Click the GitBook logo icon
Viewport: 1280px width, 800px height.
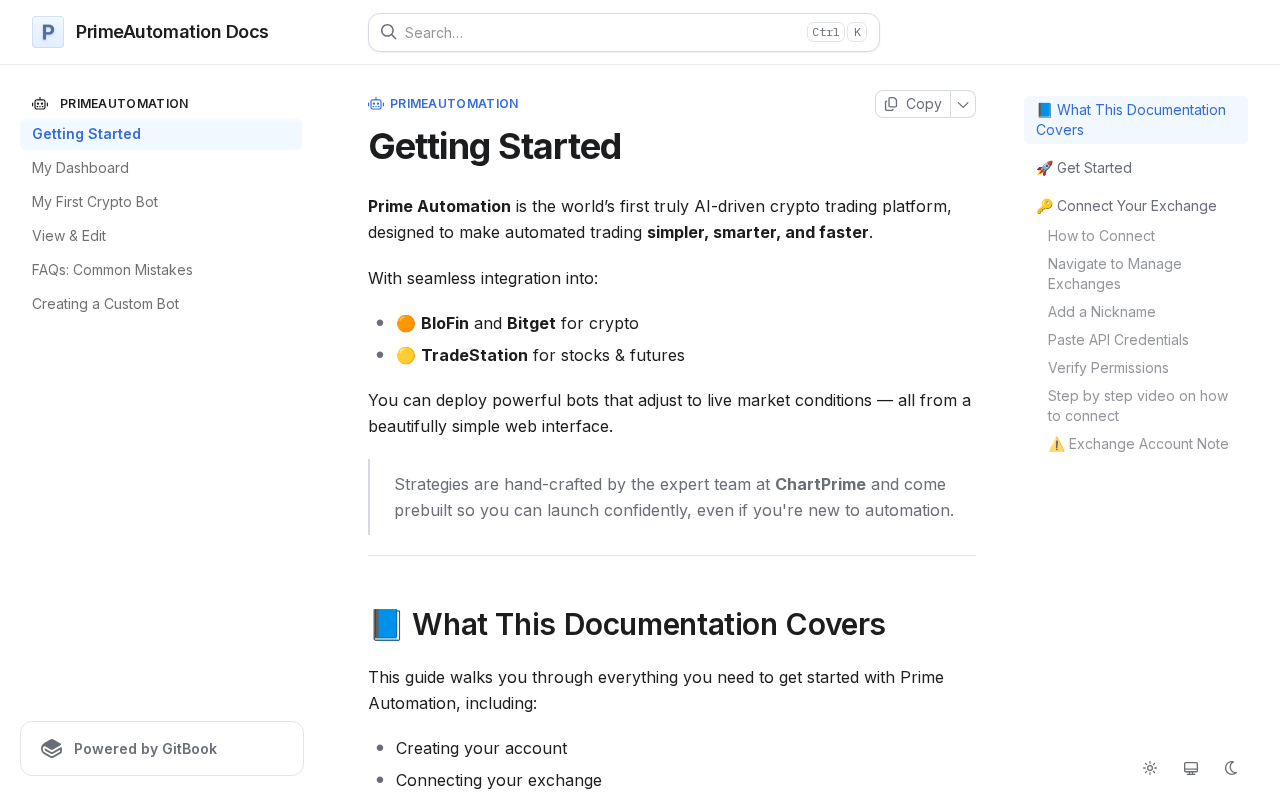click(52, 749)
